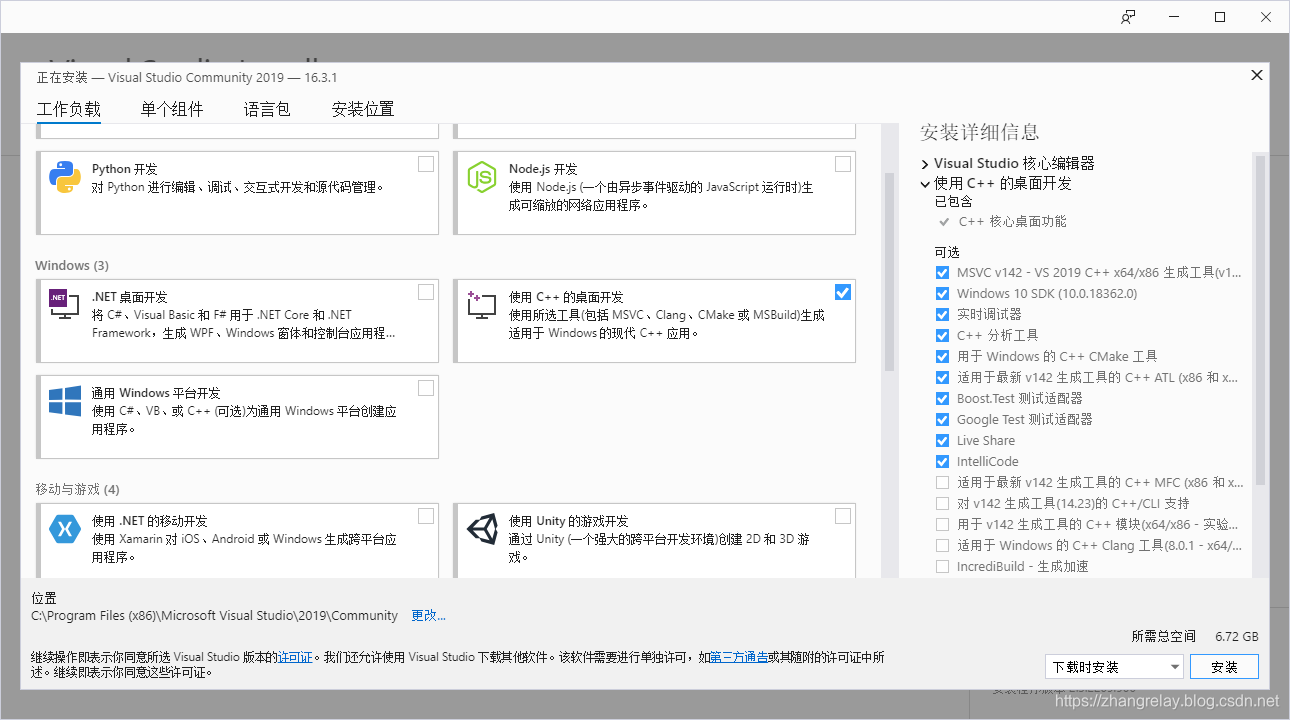Click the workloads list vertical scrollbar
Screen dimensions: 1290x720
[889, 270]
